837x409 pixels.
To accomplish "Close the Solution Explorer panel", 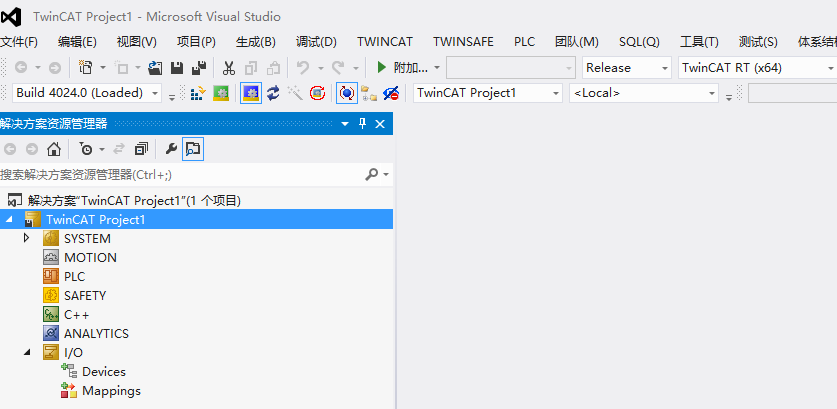I will 380,124.
